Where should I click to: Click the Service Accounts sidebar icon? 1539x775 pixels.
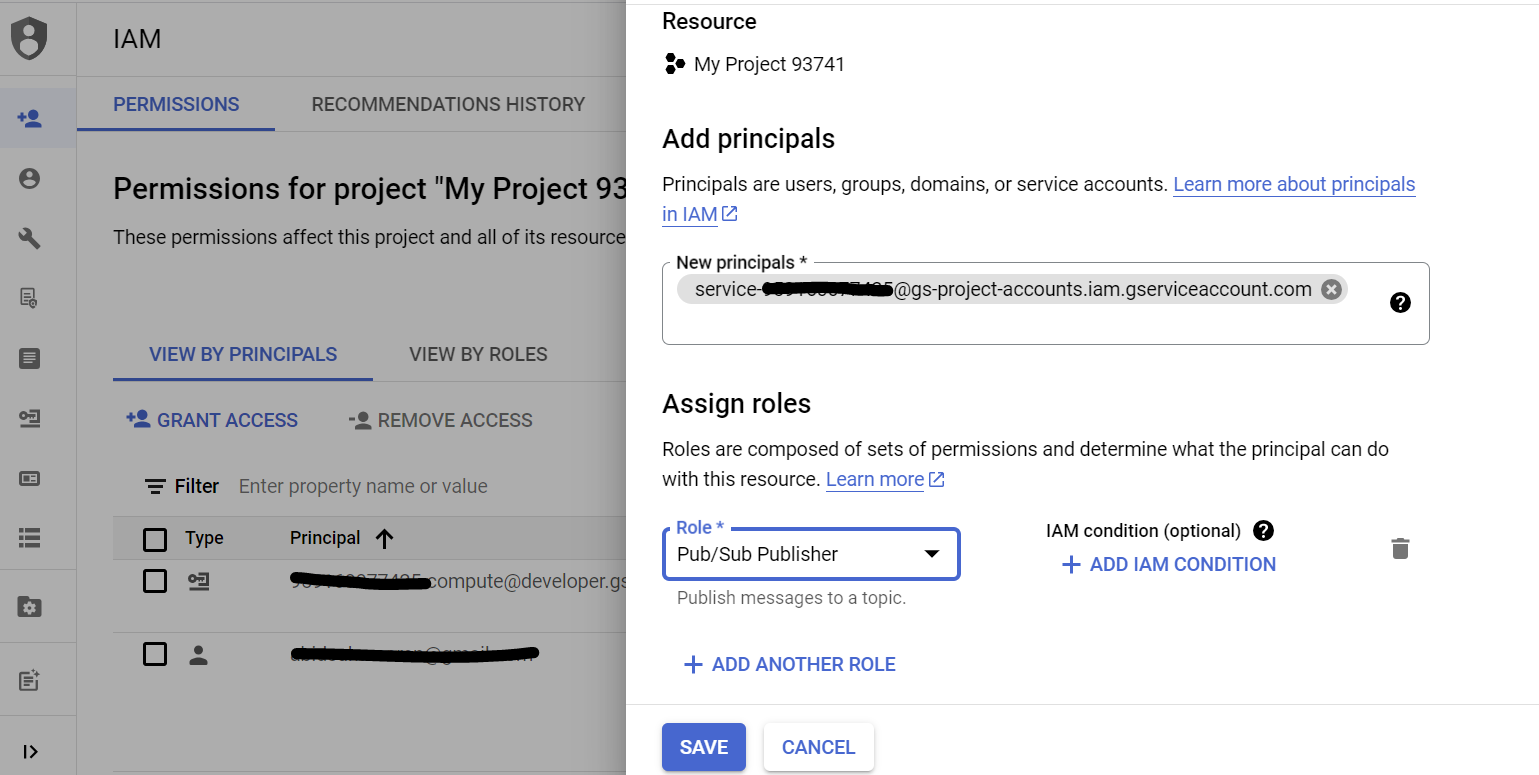[x=30, y=418]
